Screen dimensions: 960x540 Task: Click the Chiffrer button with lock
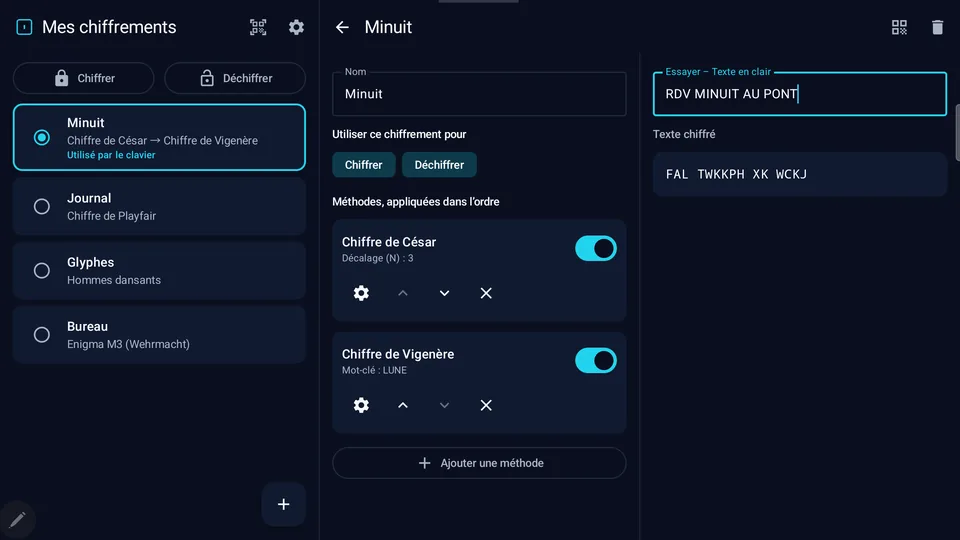(x=84, y=78)
